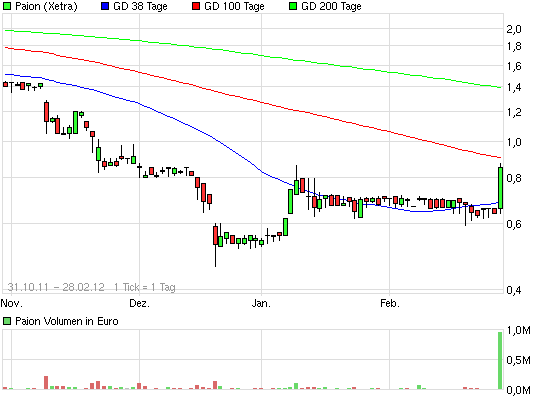Click the 0,6 price axis value
The height and width of the screenshot is (398, 545).
coord(514,224)
